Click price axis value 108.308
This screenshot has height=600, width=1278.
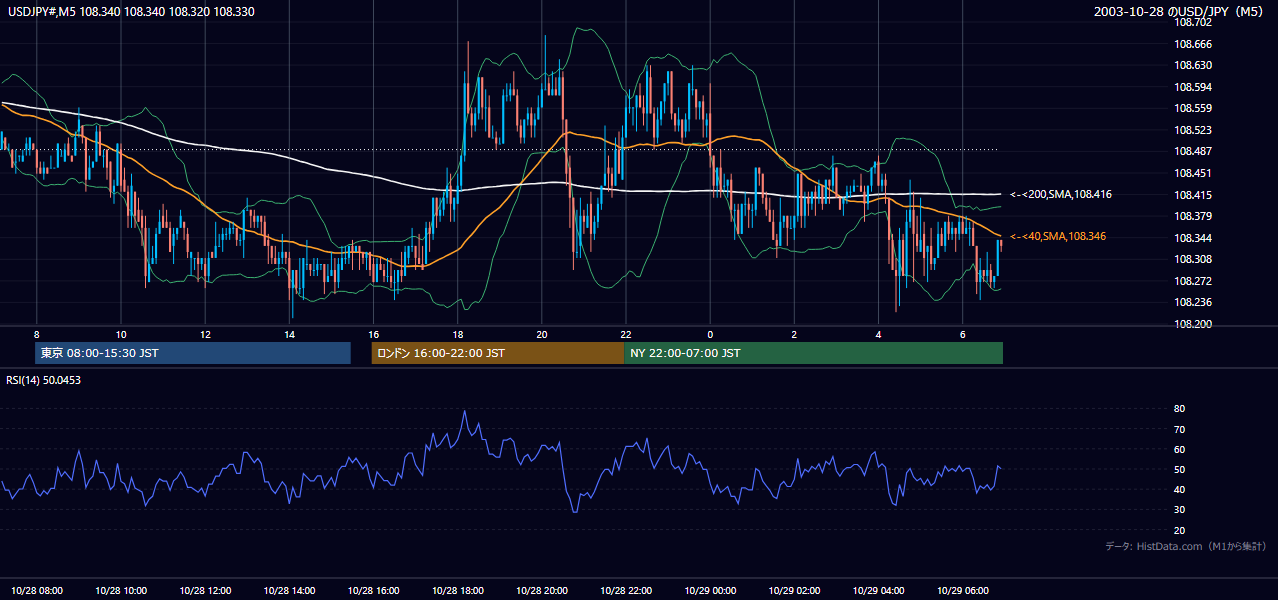coord(1192,259)
